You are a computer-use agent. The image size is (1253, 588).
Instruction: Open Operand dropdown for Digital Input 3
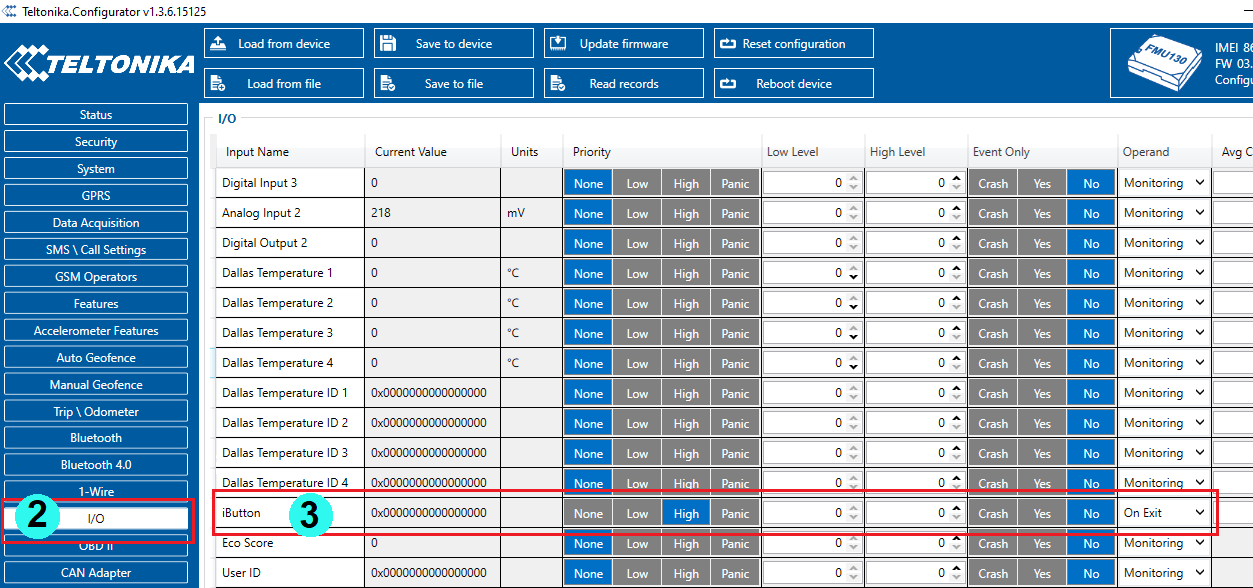coord(1165,183)
